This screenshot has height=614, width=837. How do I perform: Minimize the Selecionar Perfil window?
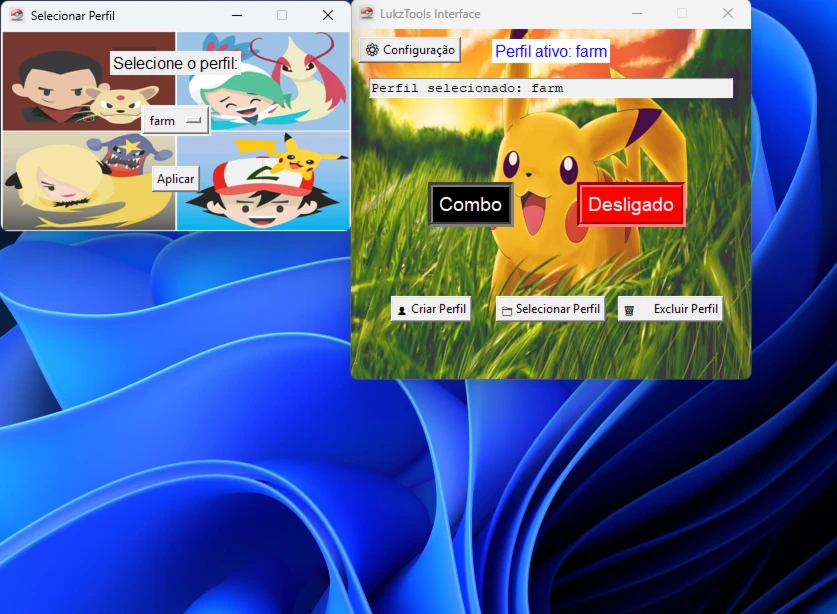pos(237,15)
